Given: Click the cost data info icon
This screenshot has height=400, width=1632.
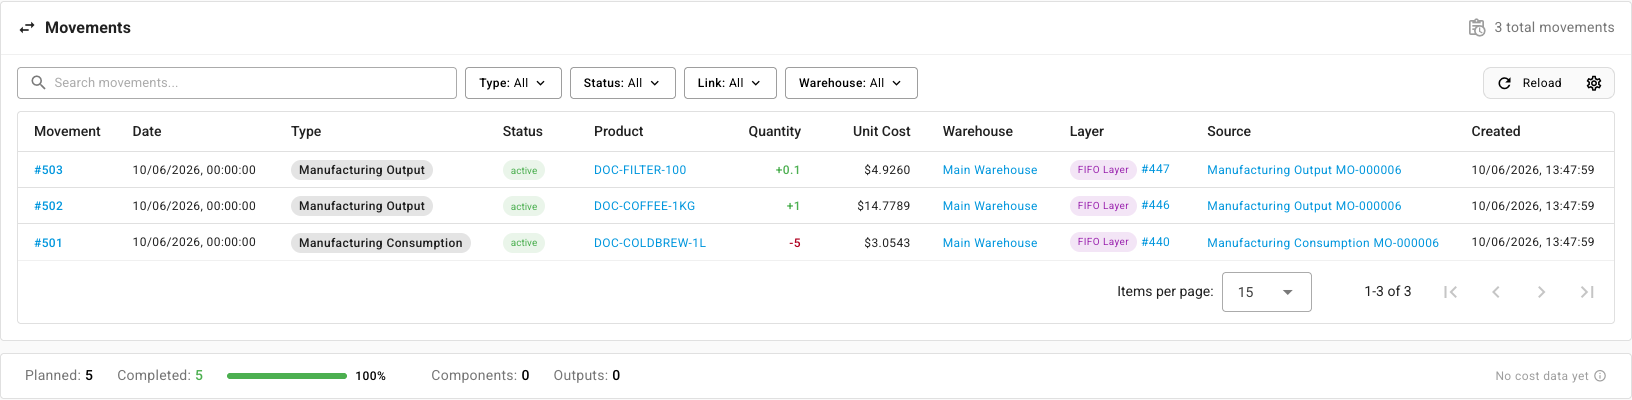Looking at the screenshot, I should pos(1600,376).
